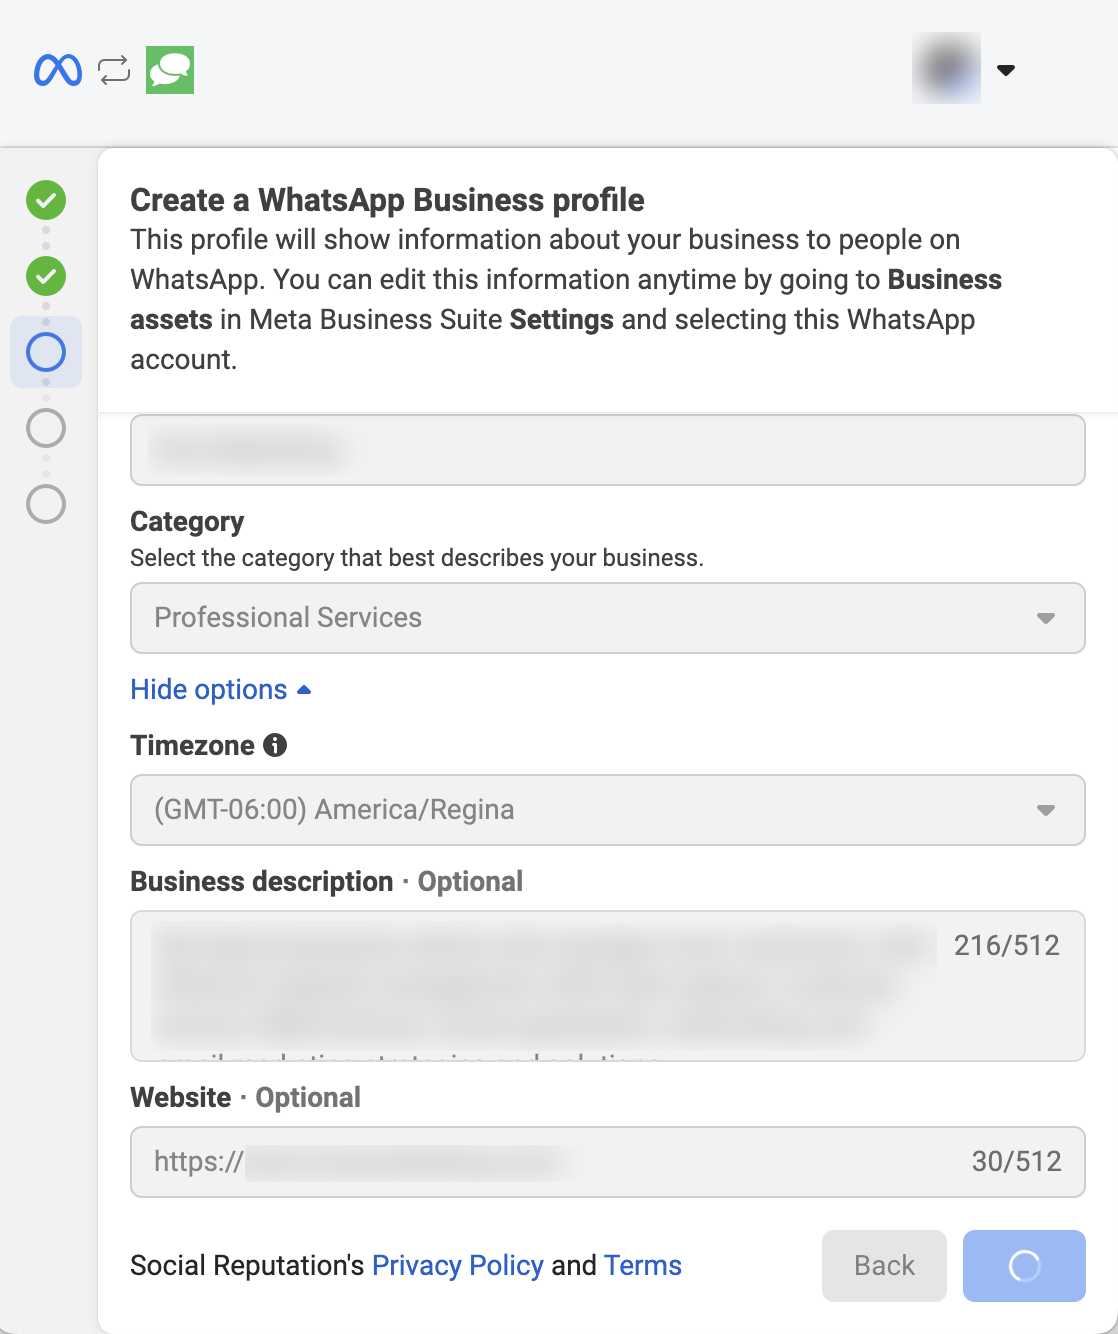Click the blurred profile avatar

(946, 69)
